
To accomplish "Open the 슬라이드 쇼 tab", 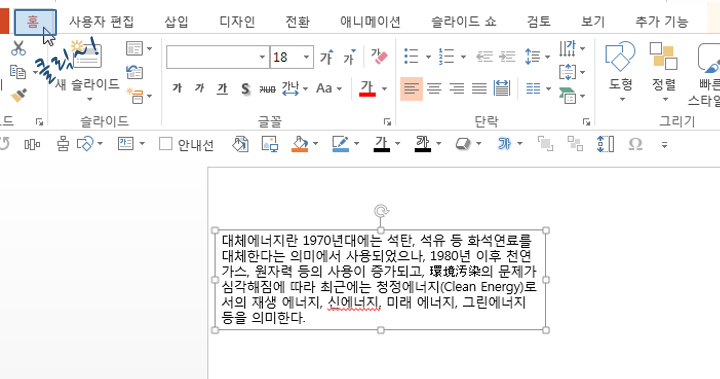I will (464, 22).
